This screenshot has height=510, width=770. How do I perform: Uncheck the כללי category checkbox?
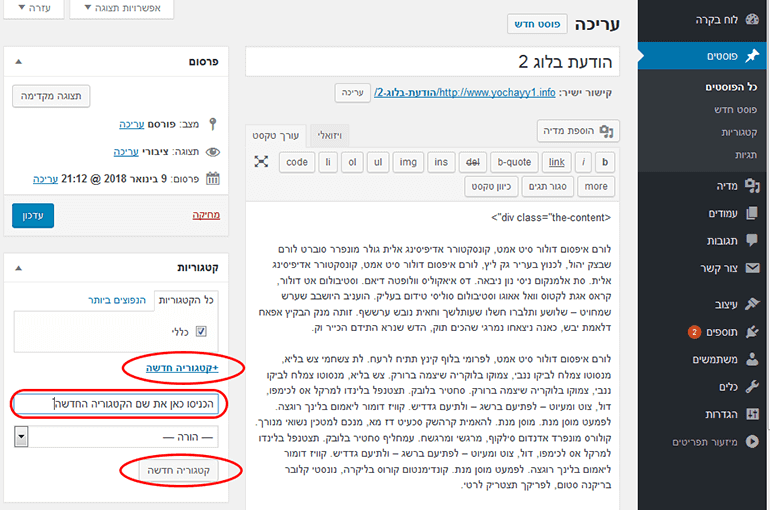pos(201,332)
